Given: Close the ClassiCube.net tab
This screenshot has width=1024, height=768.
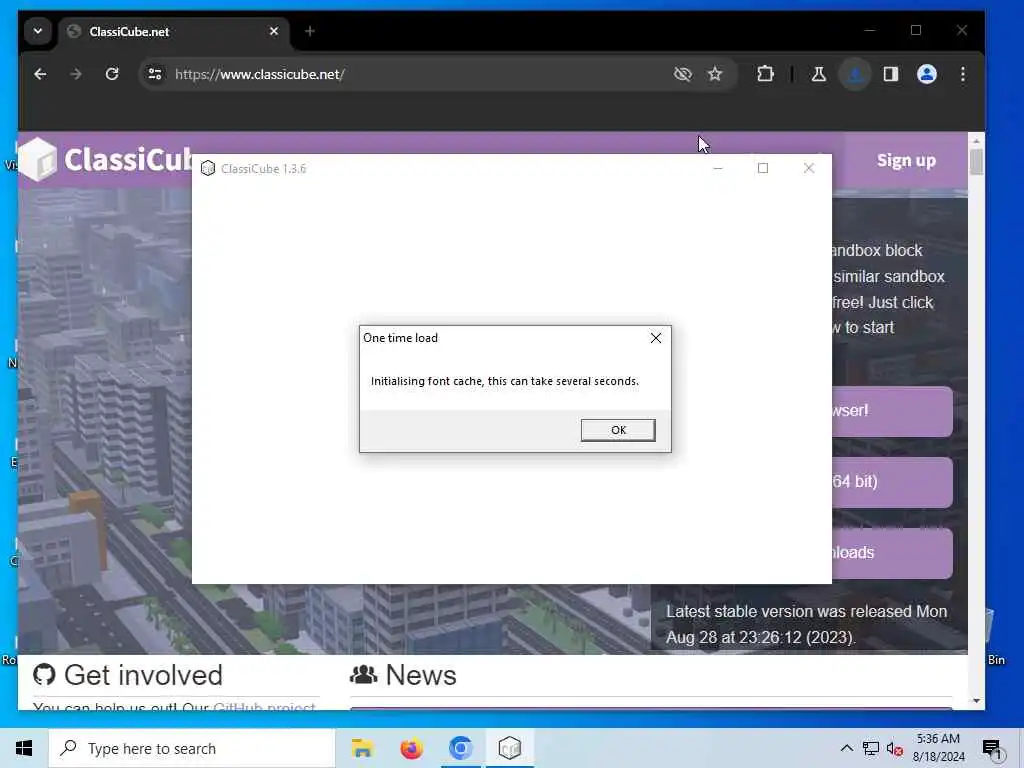Looking at the screenshot, I should (274, 31).
